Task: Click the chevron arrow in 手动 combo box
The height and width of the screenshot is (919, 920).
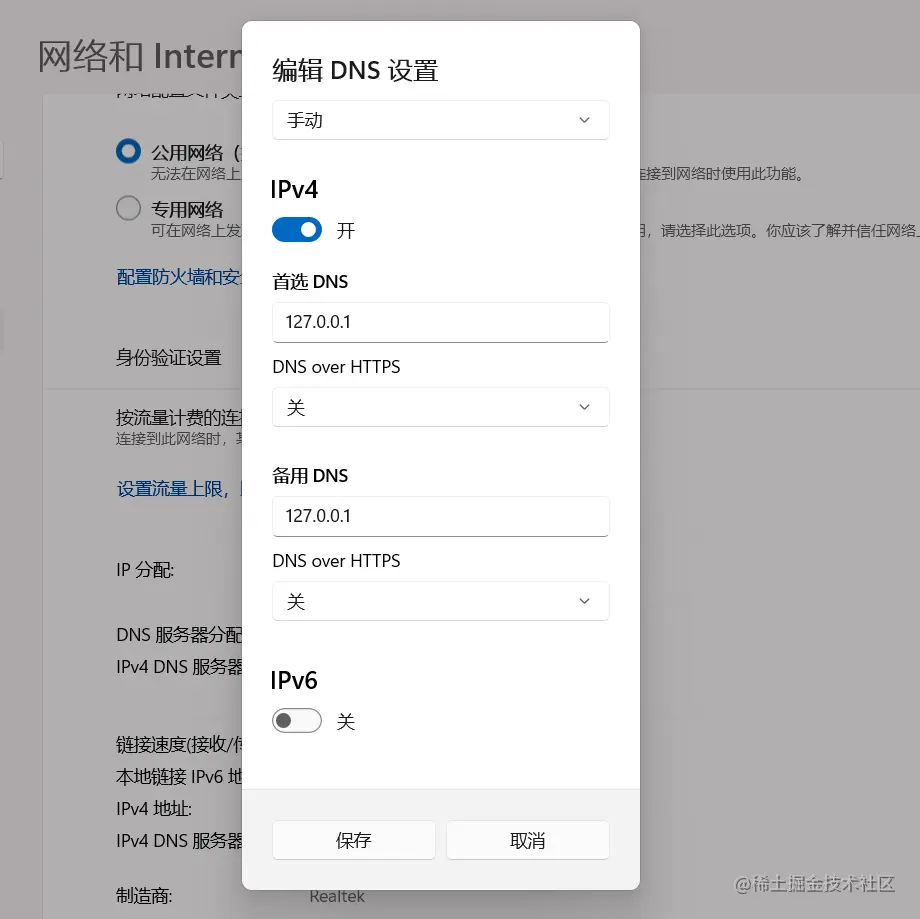Action: click(584, 120)
